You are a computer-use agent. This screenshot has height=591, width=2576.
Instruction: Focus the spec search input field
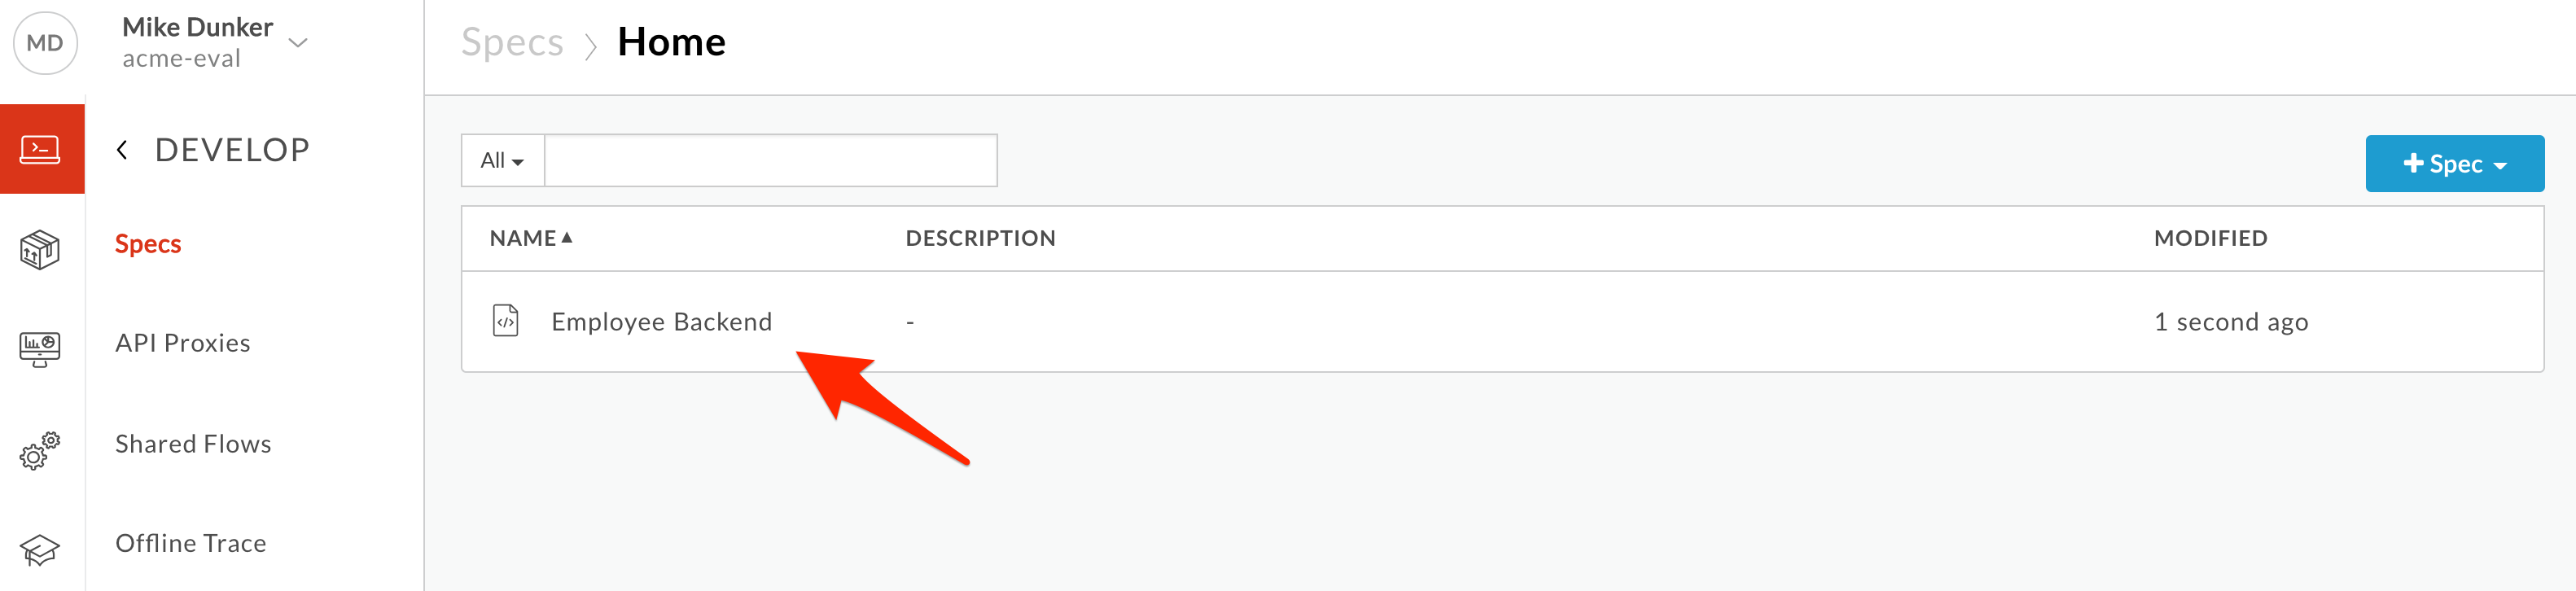(x=770, y=160)
